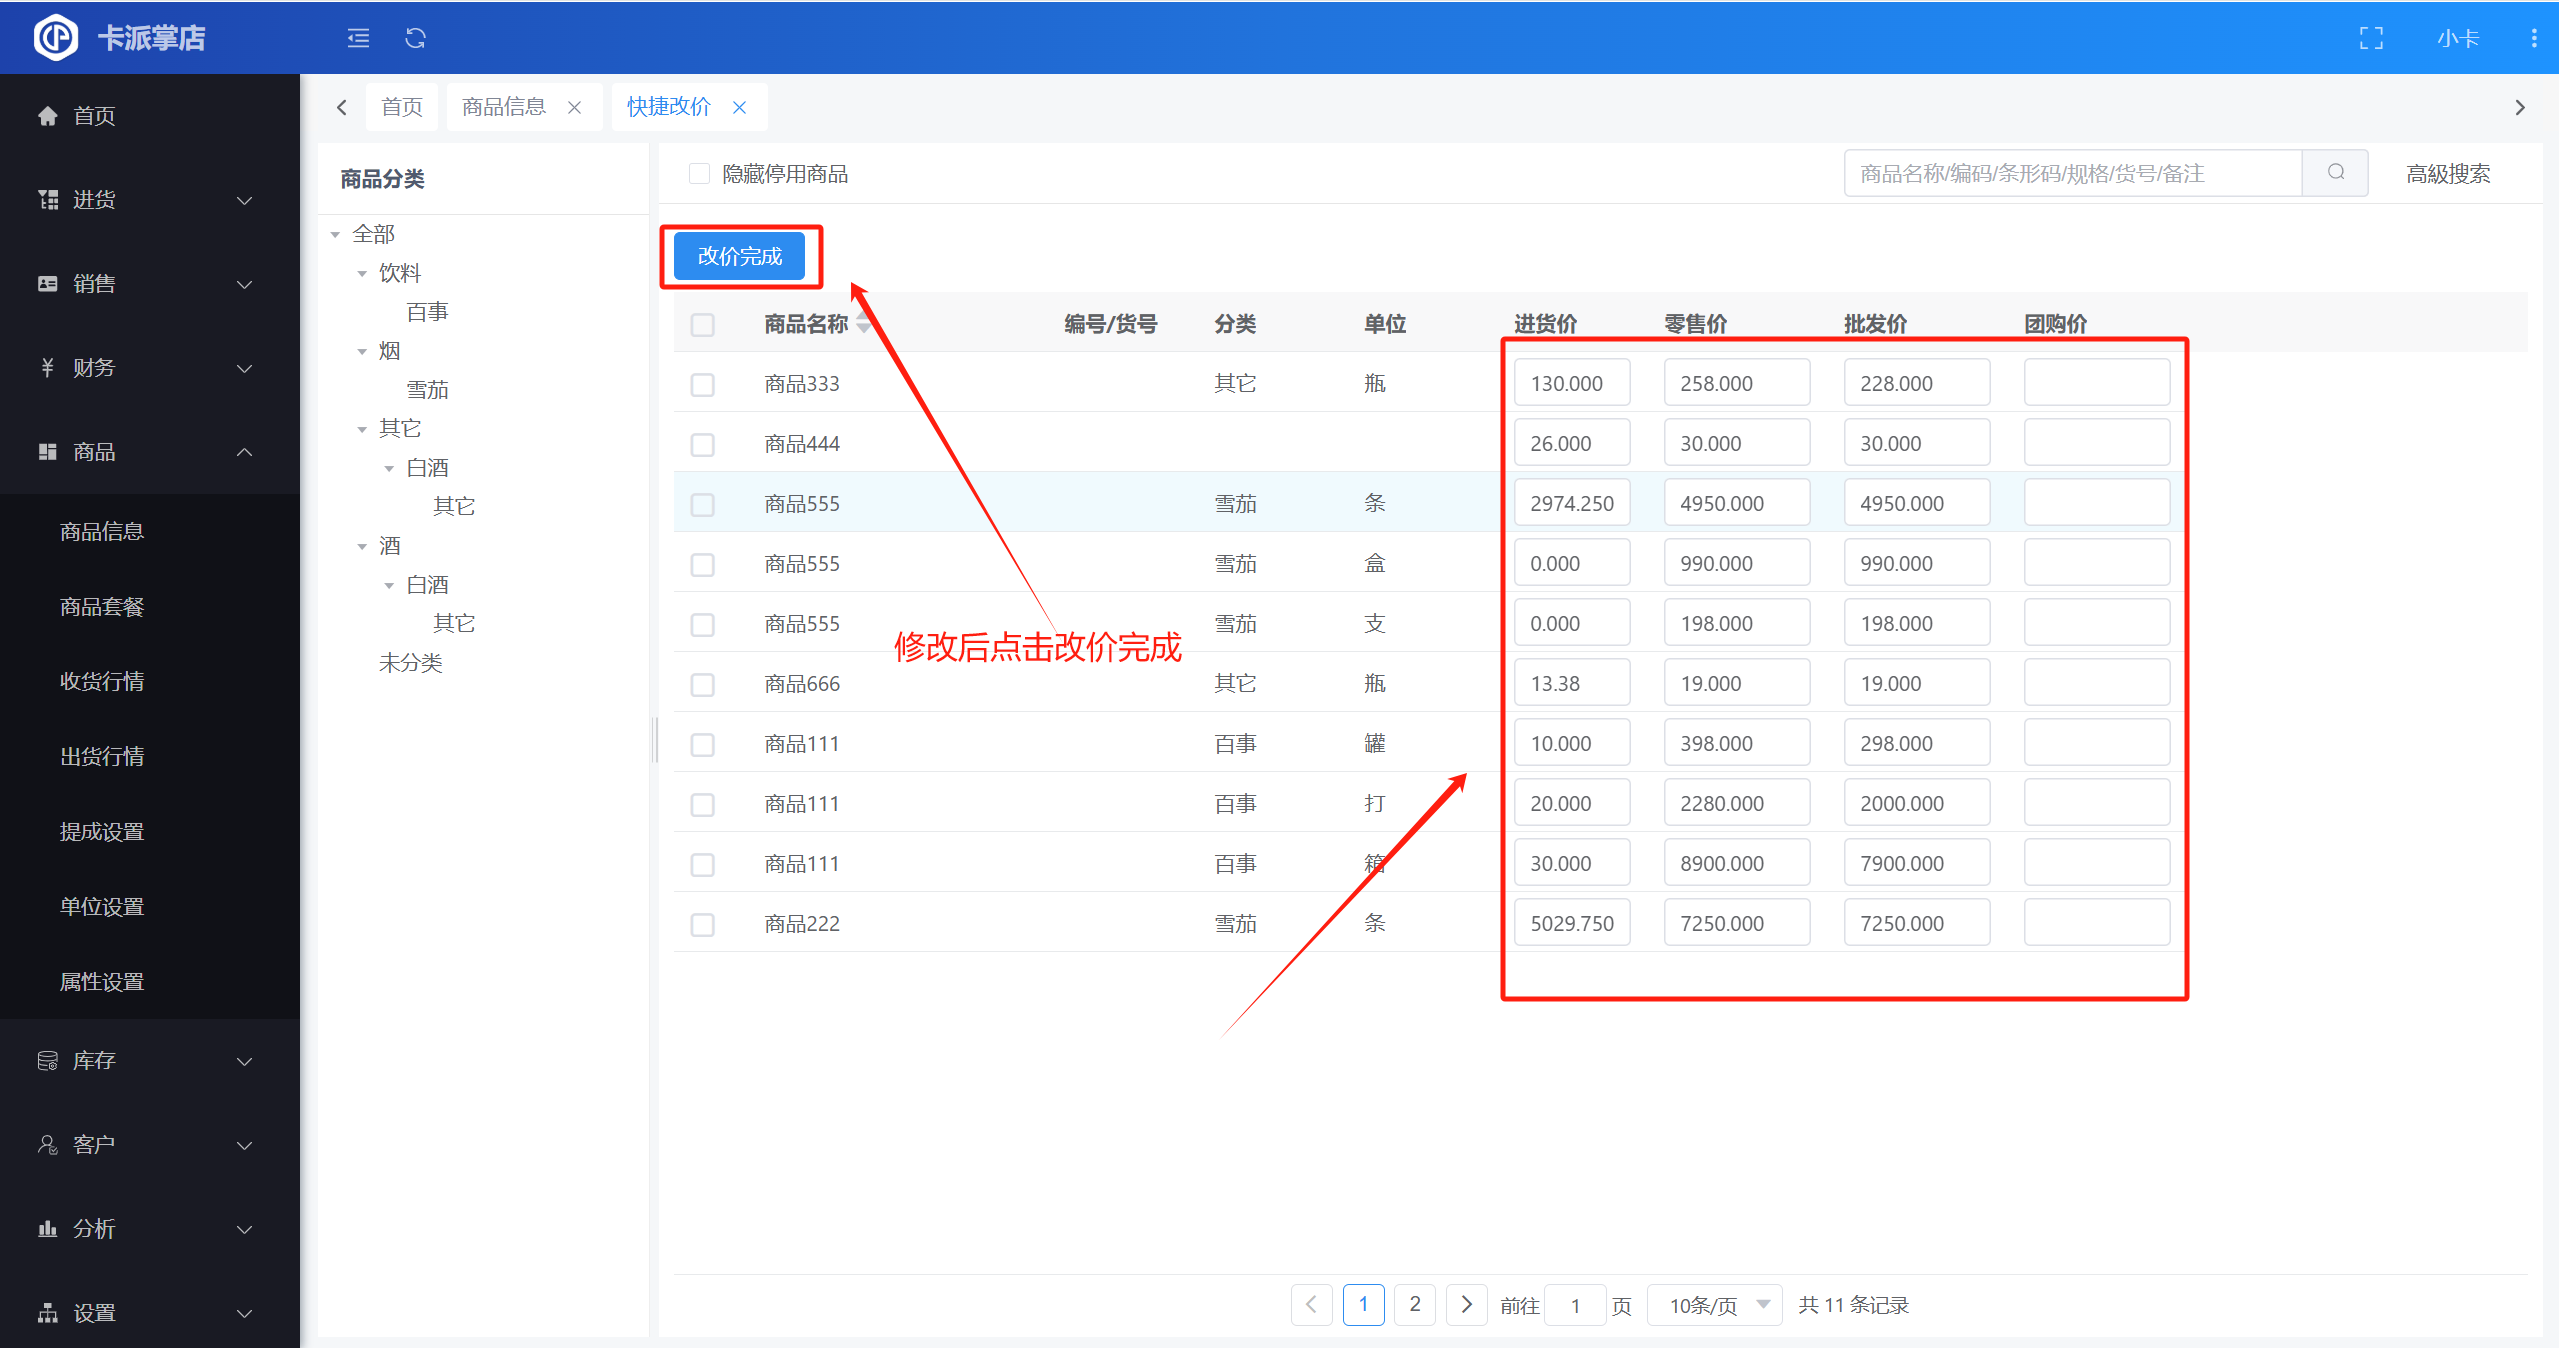2559x1348 pixels.
Task: Open the three-dot more options menu
Action: 2533,38
